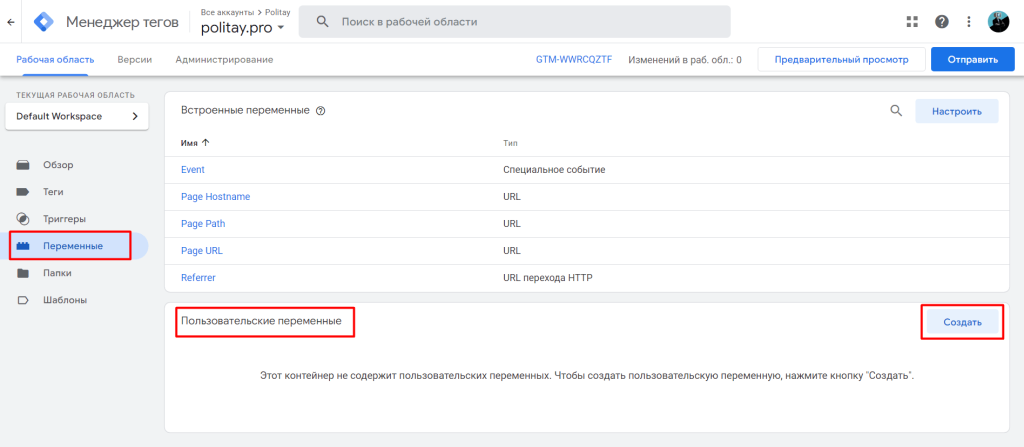Open the three-dot more options menu
The width and height of the screenshot is (1024, 447).
tap(969, 22)
